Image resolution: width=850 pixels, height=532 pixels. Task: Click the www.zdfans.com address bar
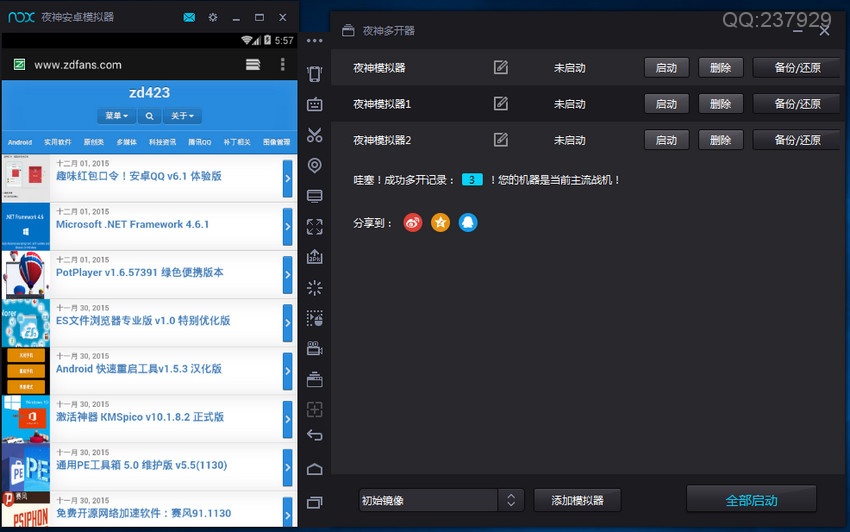click(x=78, y=65)
